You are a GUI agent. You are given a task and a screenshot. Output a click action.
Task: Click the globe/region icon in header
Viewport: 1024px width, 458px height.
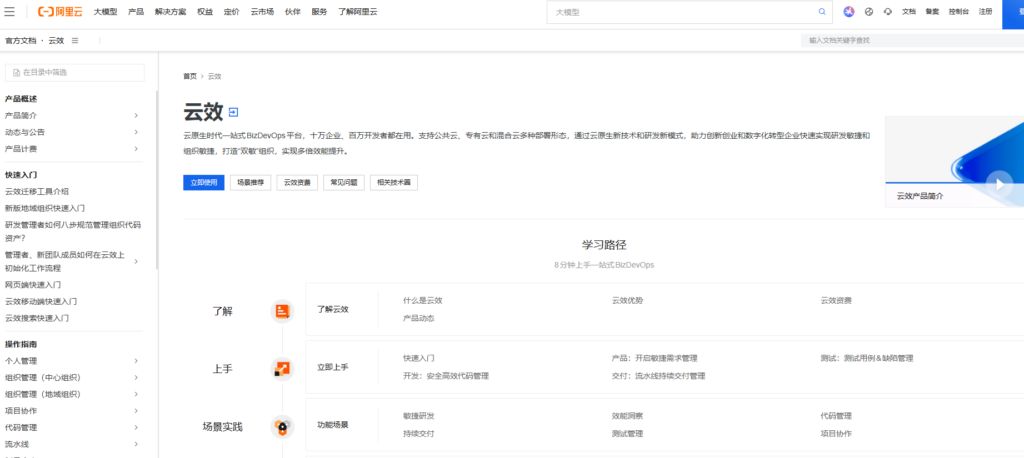tap(869, 12)
